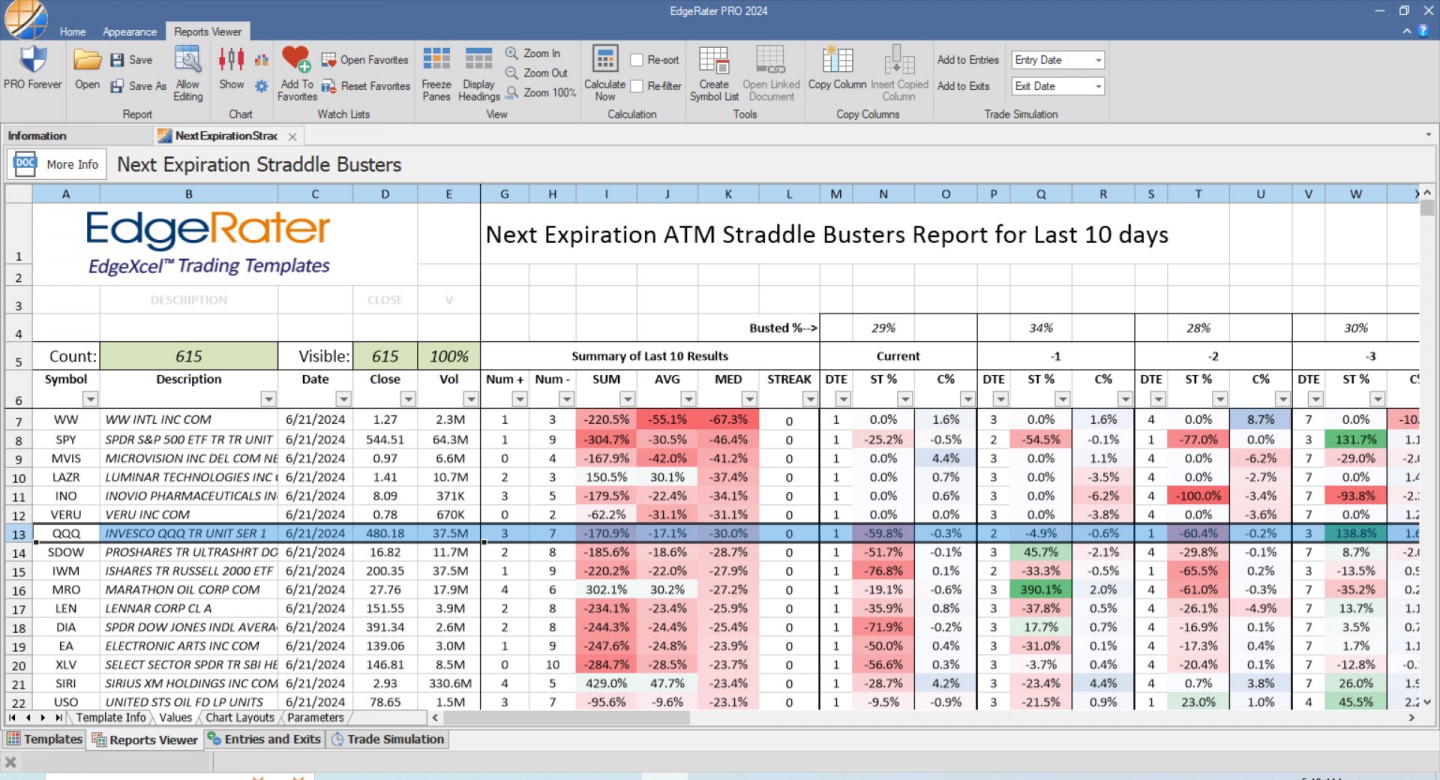
Task: Click Reset Favorites in Watch Lists
Action: [x=365, y=86]
